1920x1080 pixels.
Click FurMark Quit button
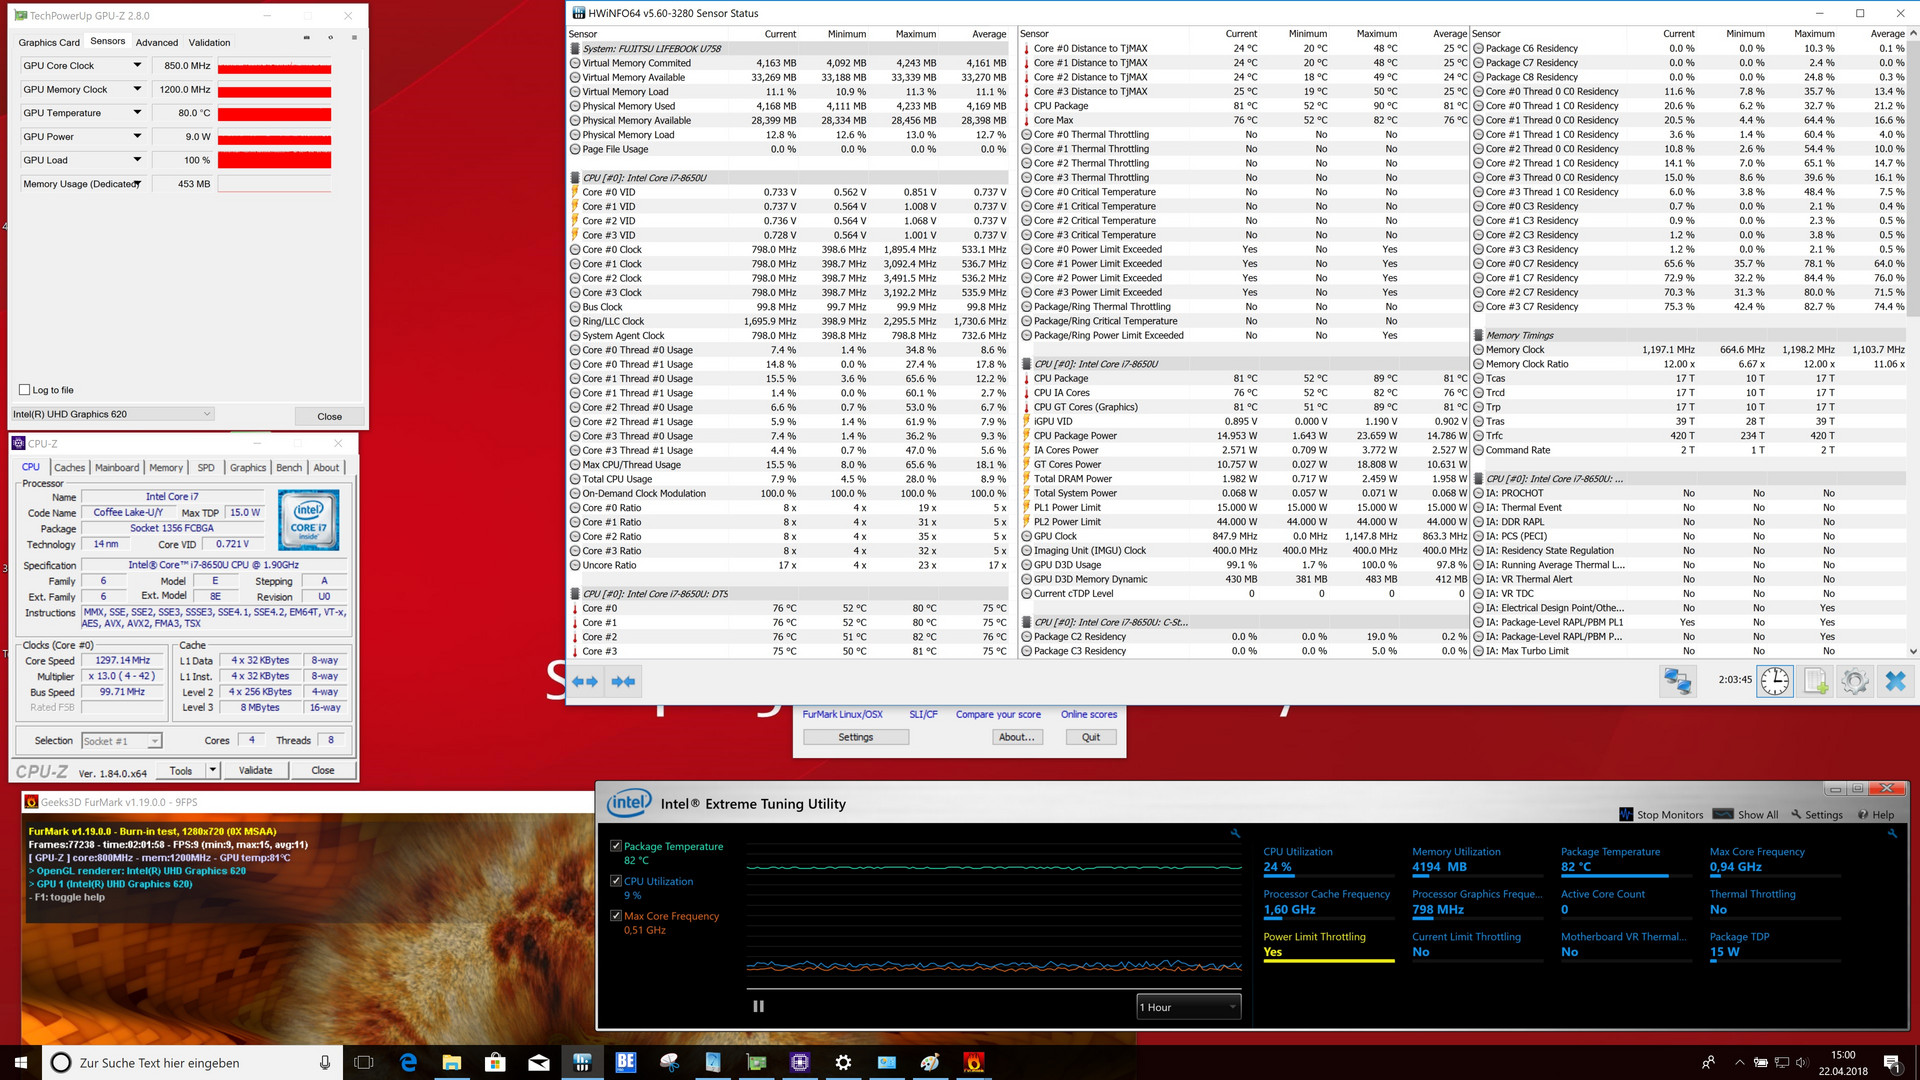(x=1091, y=737)
